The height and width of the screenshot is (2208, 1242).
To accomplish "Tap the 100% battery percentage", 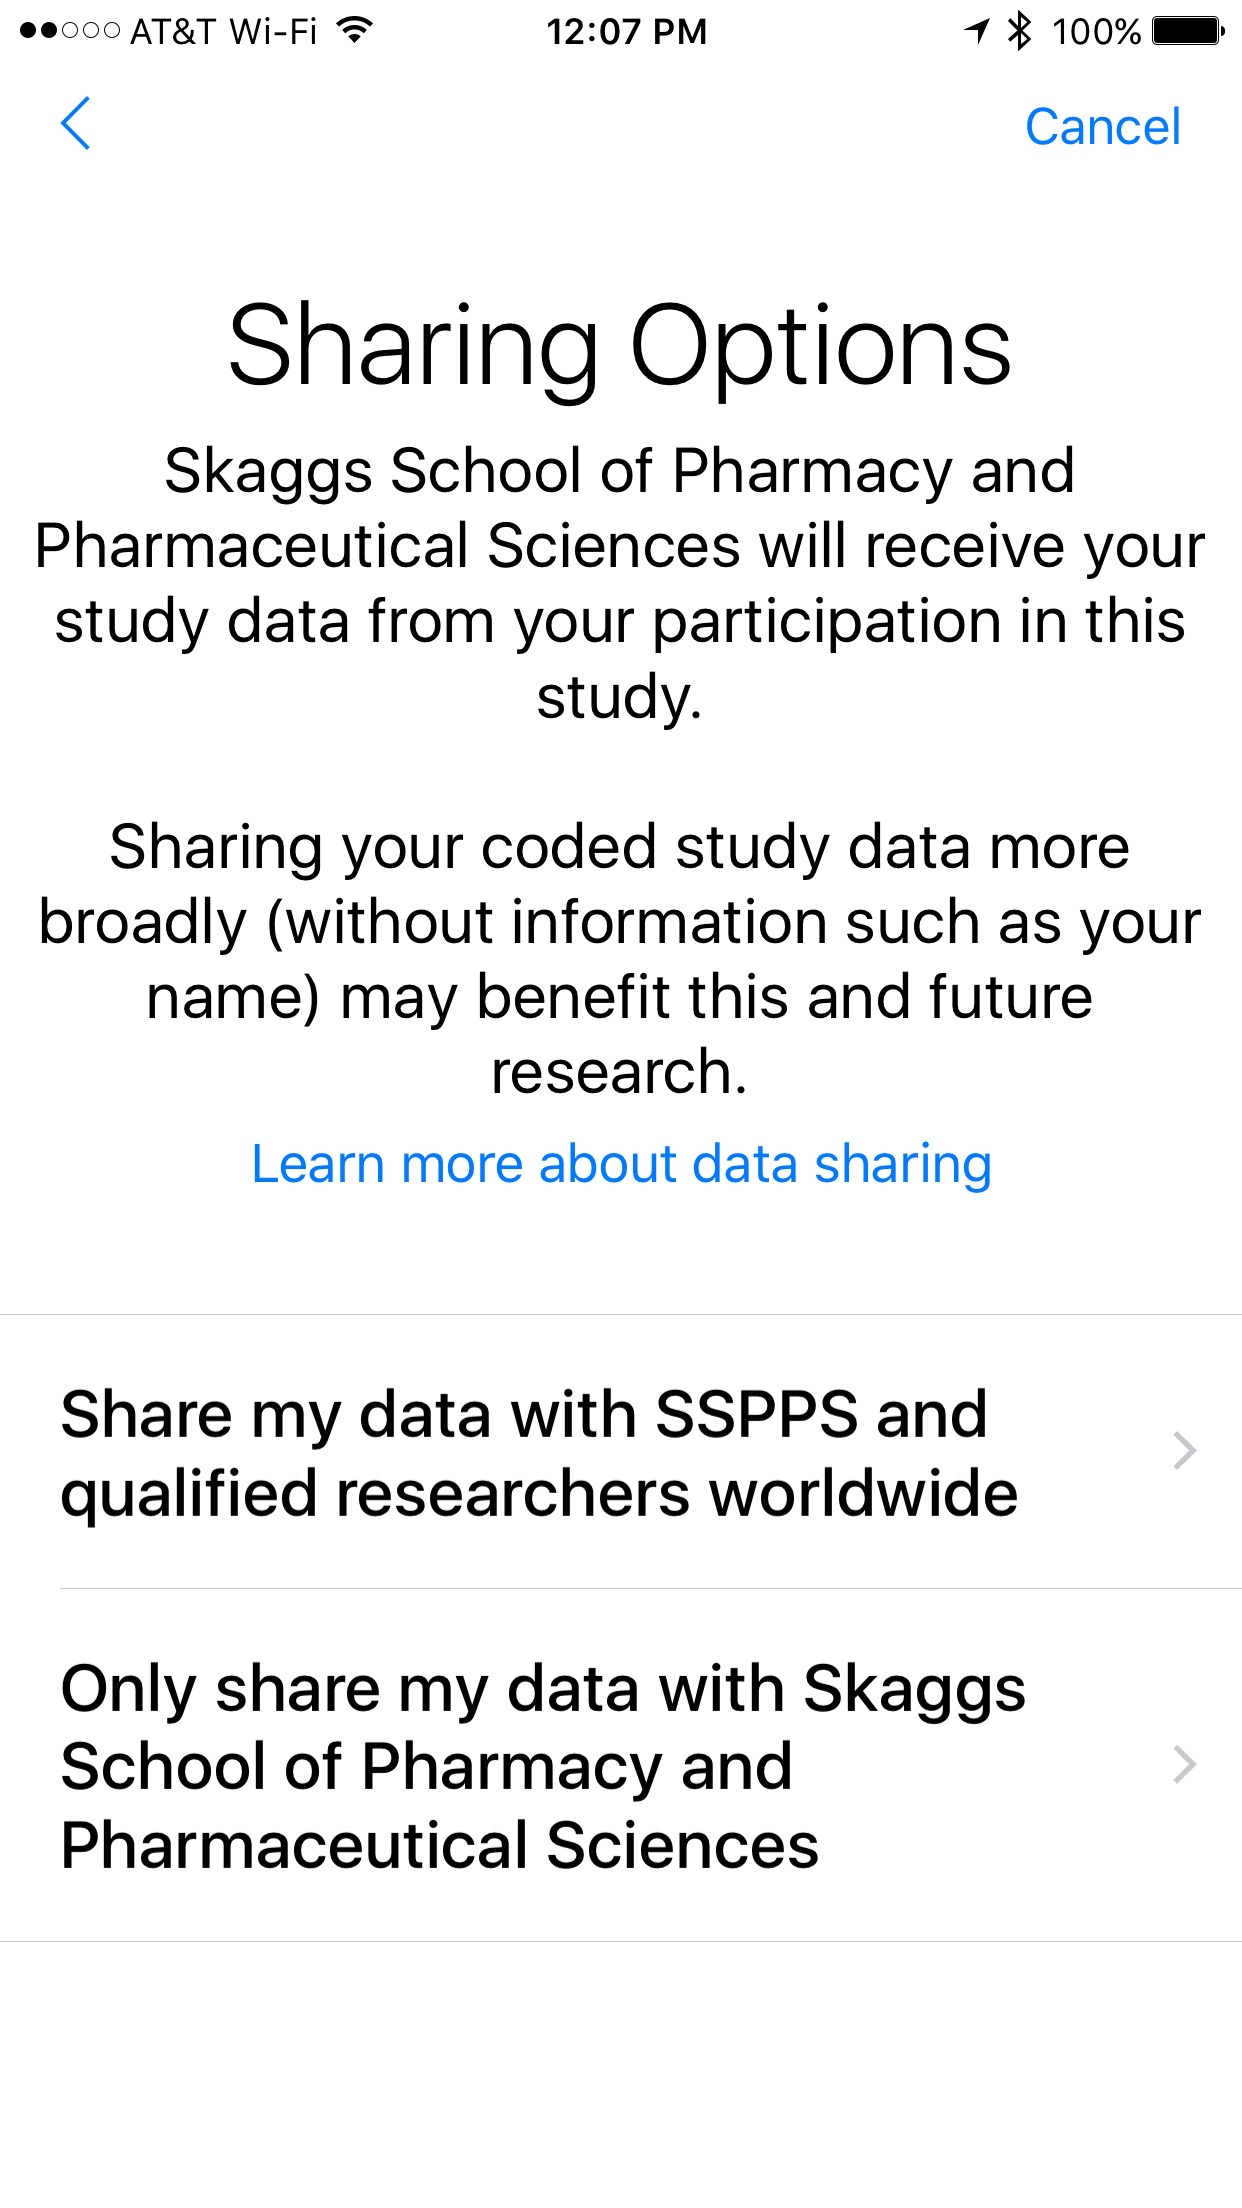I will (1096, 31).
